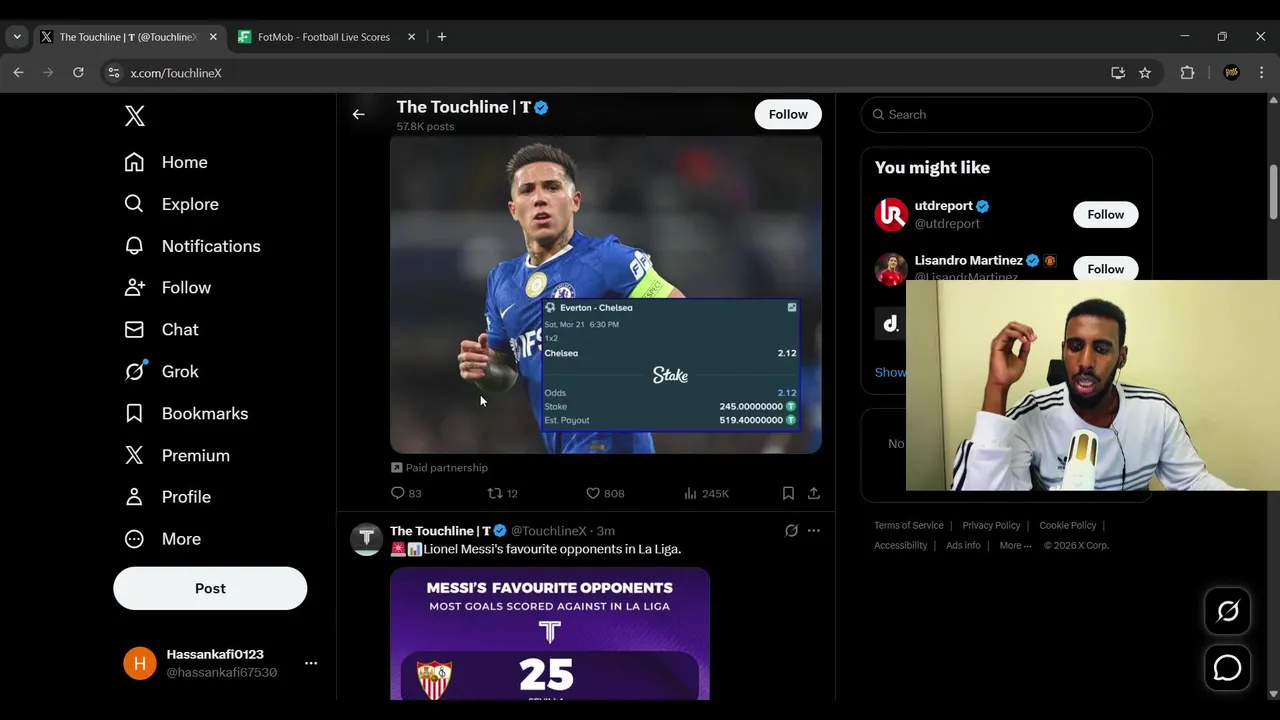Image resolution: width=1280 pixels, height=720 pixels.
Task: Open floating chat messages button
Action: point(1228,668)
